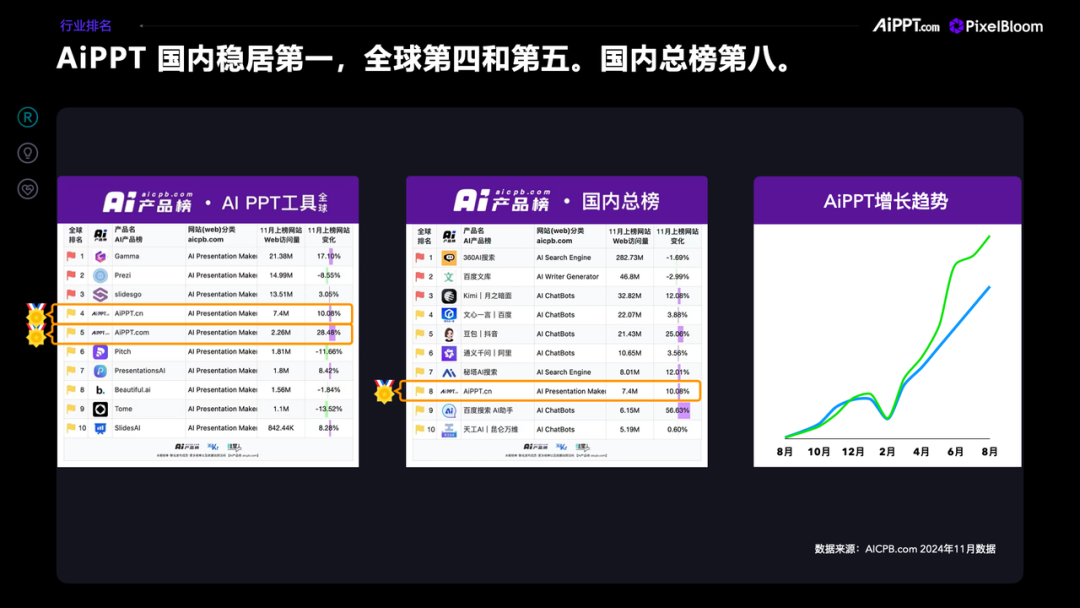Click the red flag beside Gamma rank 1
This screenshot has height=608, width=1080.
click(x=71, y=256)
